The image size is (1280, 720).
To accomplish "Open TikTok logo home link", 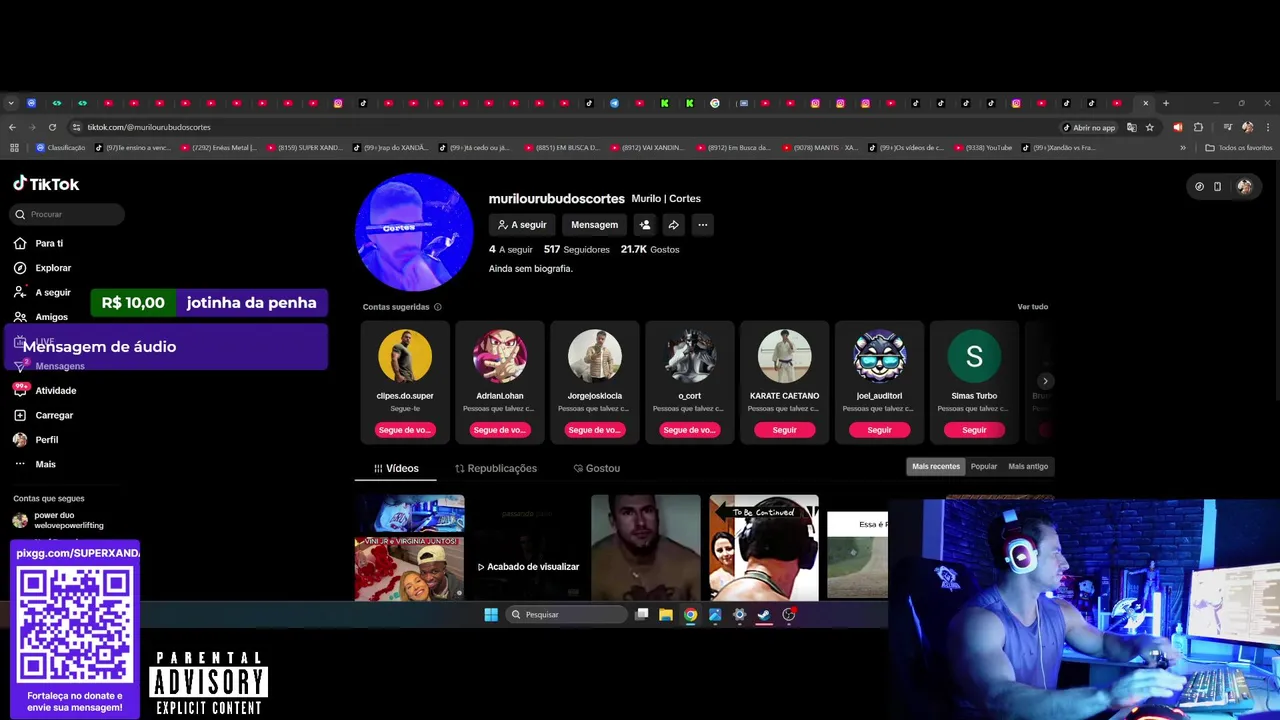I will (x=46, y=184).
